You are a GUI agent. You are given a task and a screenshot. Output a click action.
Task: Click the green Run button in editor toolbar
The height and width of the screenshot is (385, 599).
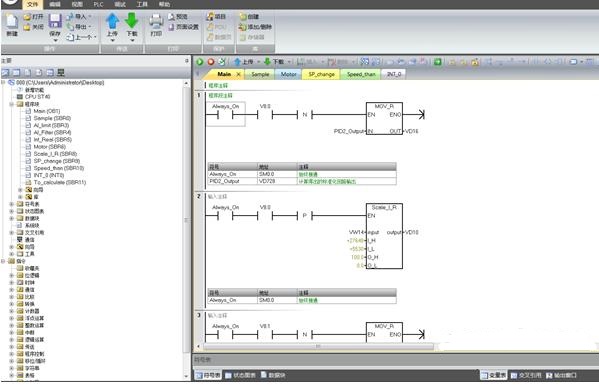click(199, 61)
